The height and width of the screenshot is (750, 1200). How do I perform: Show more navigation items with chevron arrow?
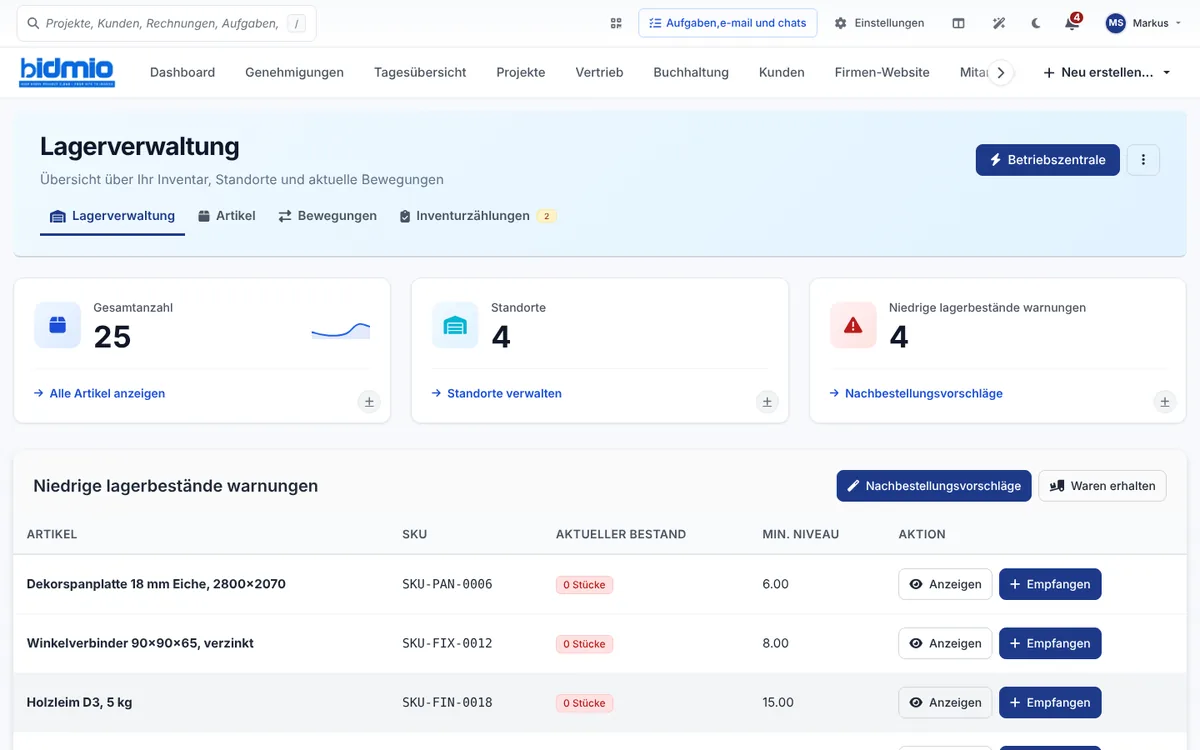click(x=1000, y=72)
